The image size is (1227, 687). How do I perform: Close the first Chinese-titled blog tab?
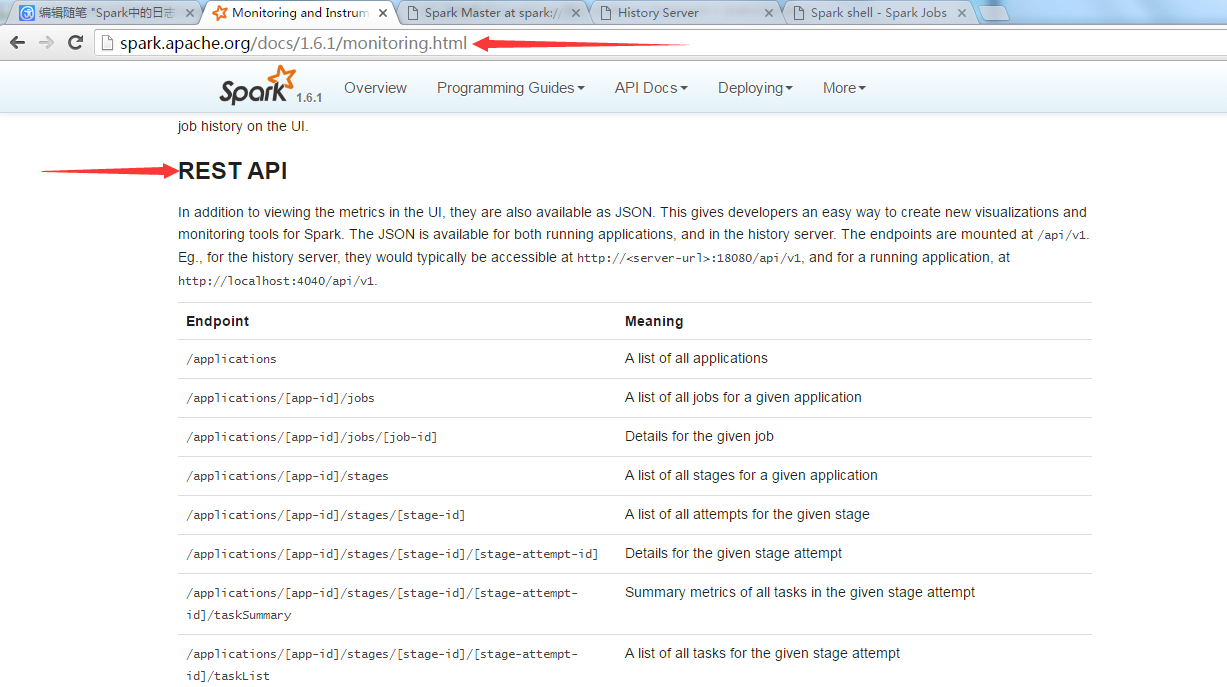click(x=189, y=13)
